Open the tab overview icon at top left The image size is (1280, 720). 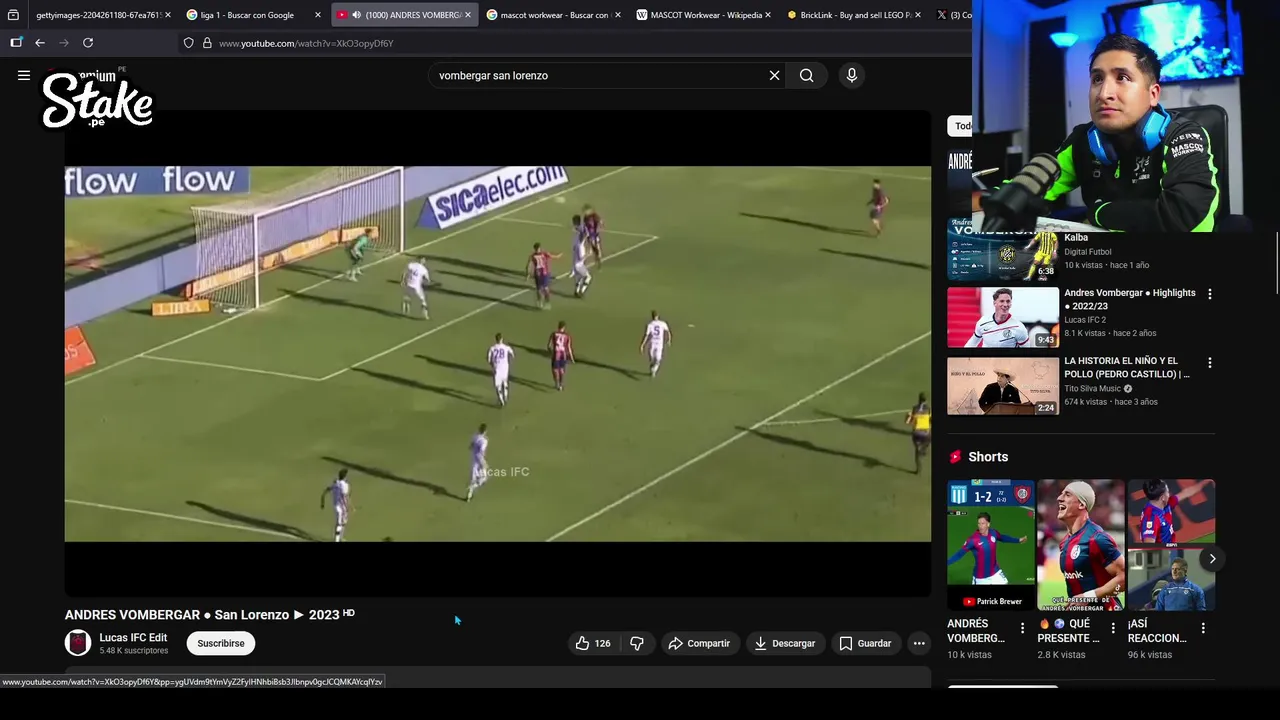pyautogui.click(x=13, y=15)
